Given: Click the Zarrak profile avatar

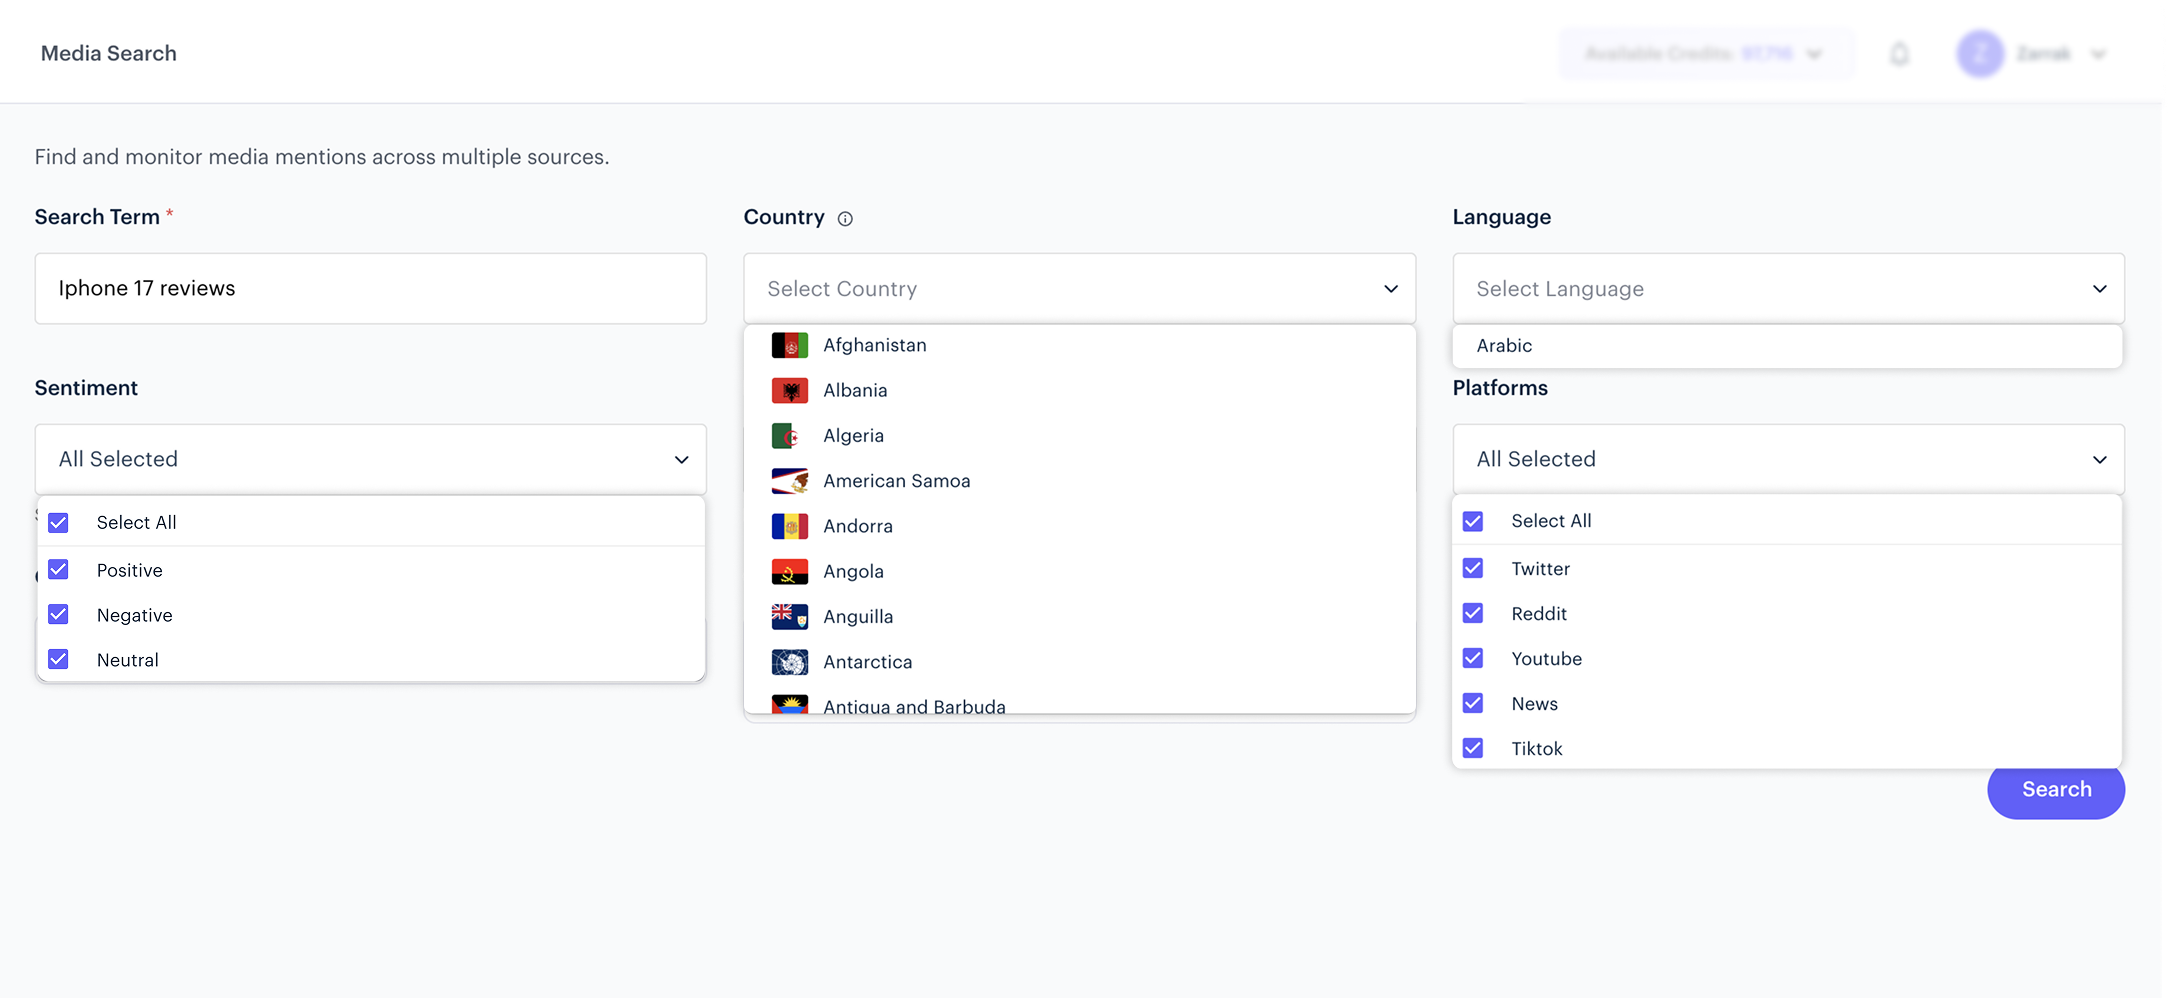Looking at the screenshot, I should tap(1979, 54).
